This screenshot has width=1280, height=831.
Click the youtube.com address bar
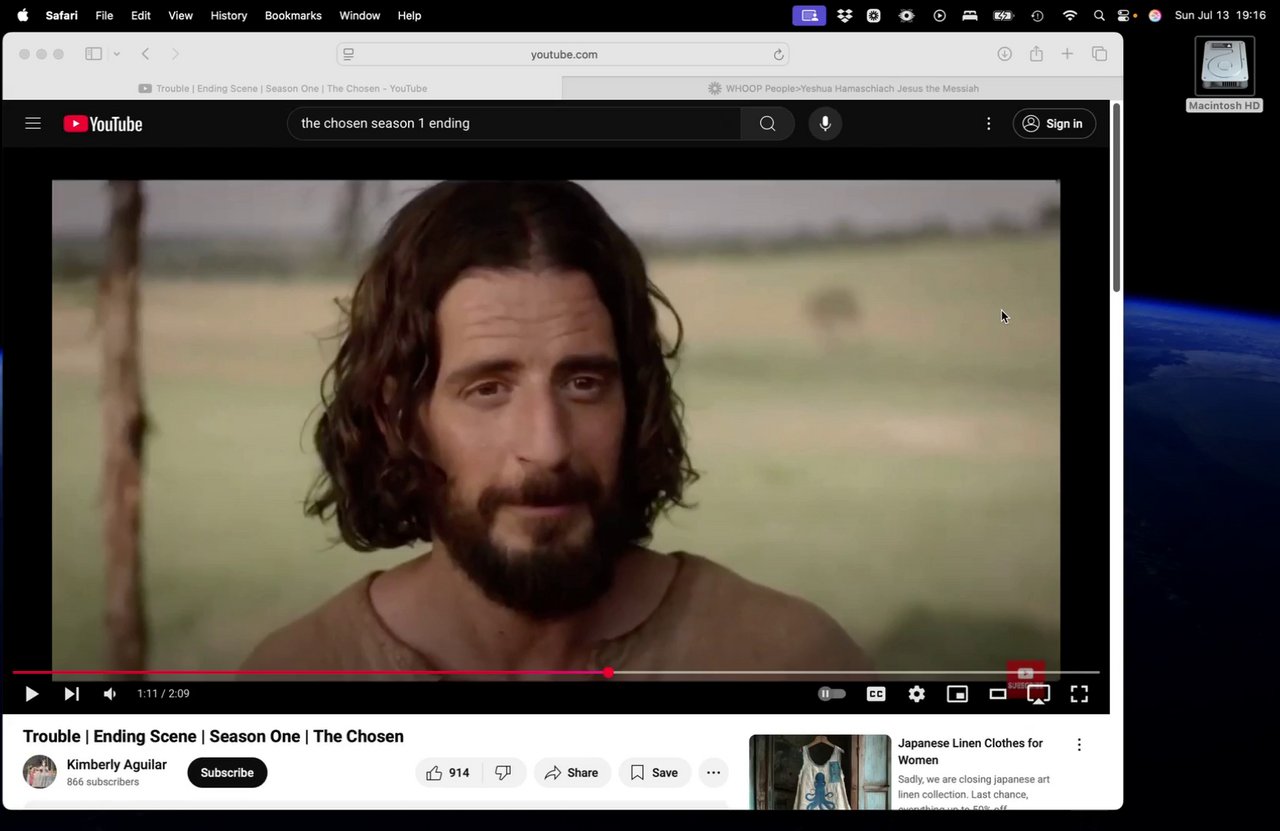click(563, 54)
